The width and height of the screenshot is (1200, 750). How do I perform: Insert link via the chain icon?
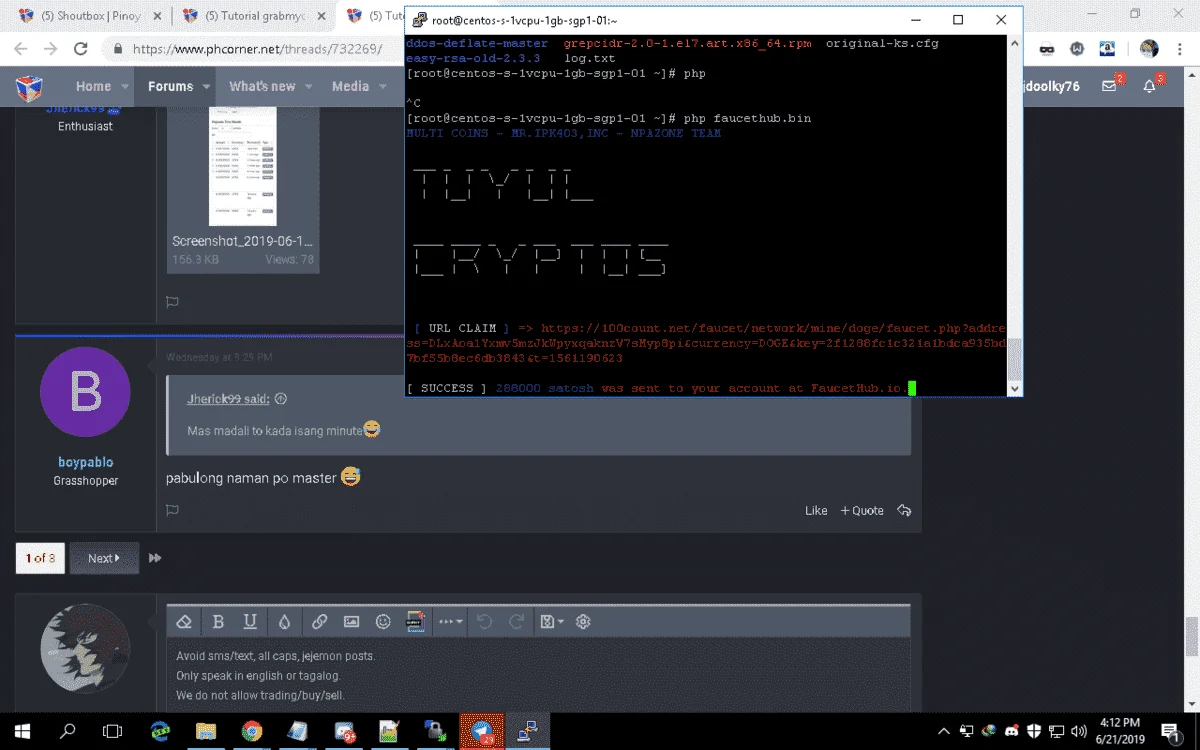coord(319,622)
